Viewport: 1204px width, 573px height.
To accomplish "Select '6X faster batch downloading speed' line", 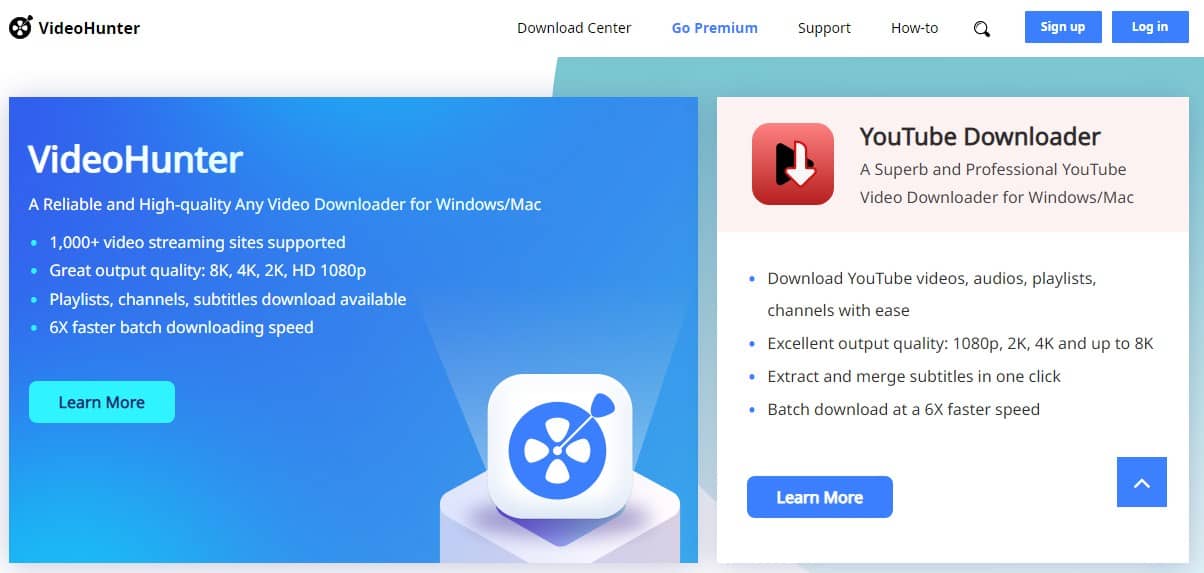I will pos(181,327).
